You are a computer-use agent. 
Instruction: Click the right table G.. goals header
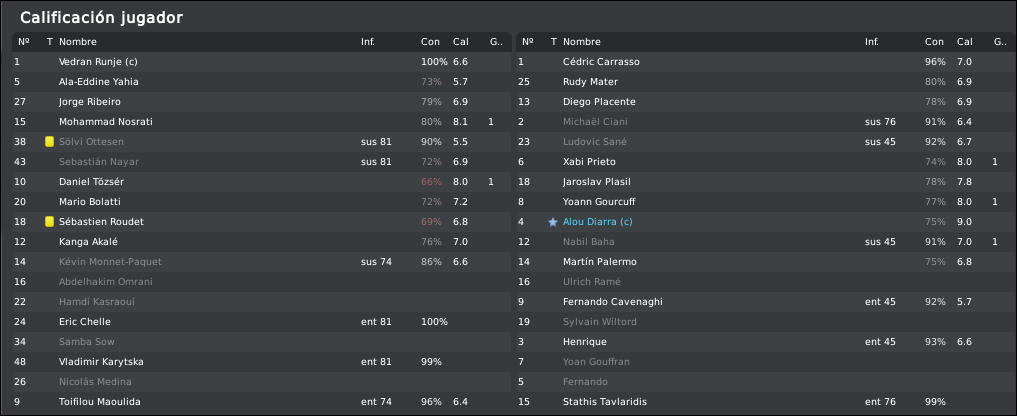pyautogui.click(x=999, y=42)
